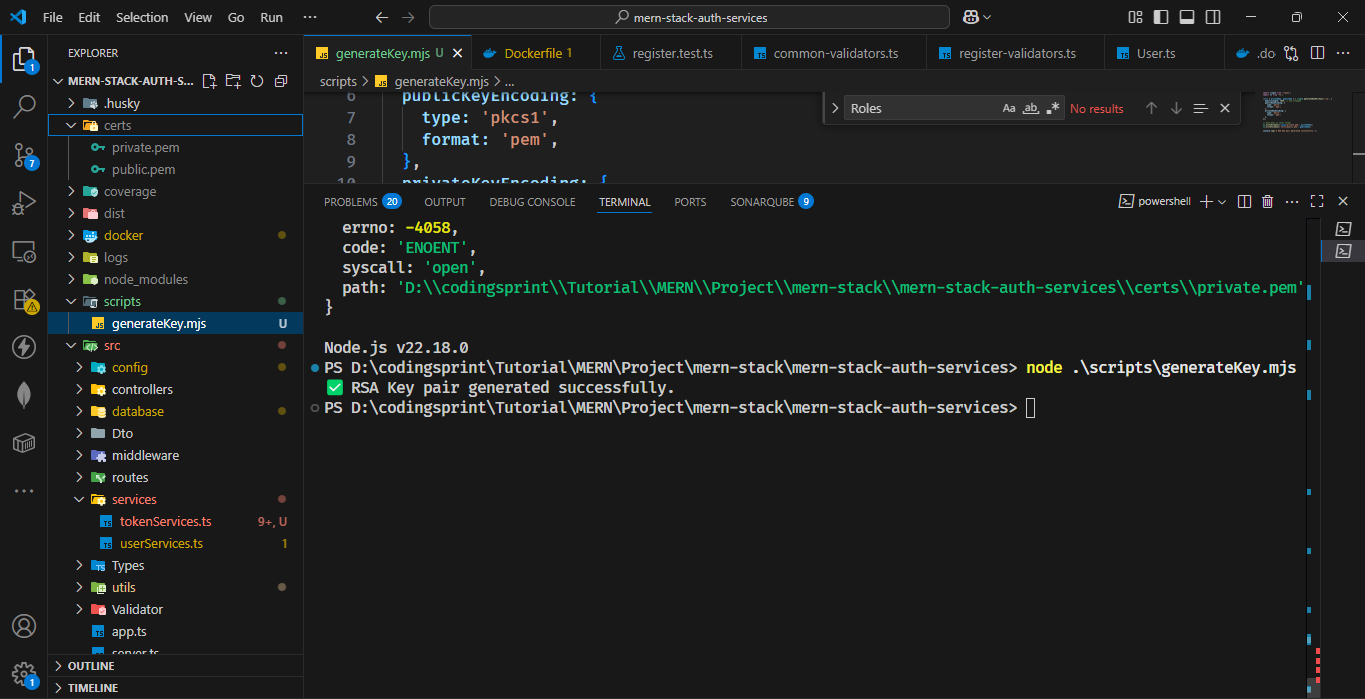Split the terminal
The image size is (1365, 699).
tap(1245, 201)
